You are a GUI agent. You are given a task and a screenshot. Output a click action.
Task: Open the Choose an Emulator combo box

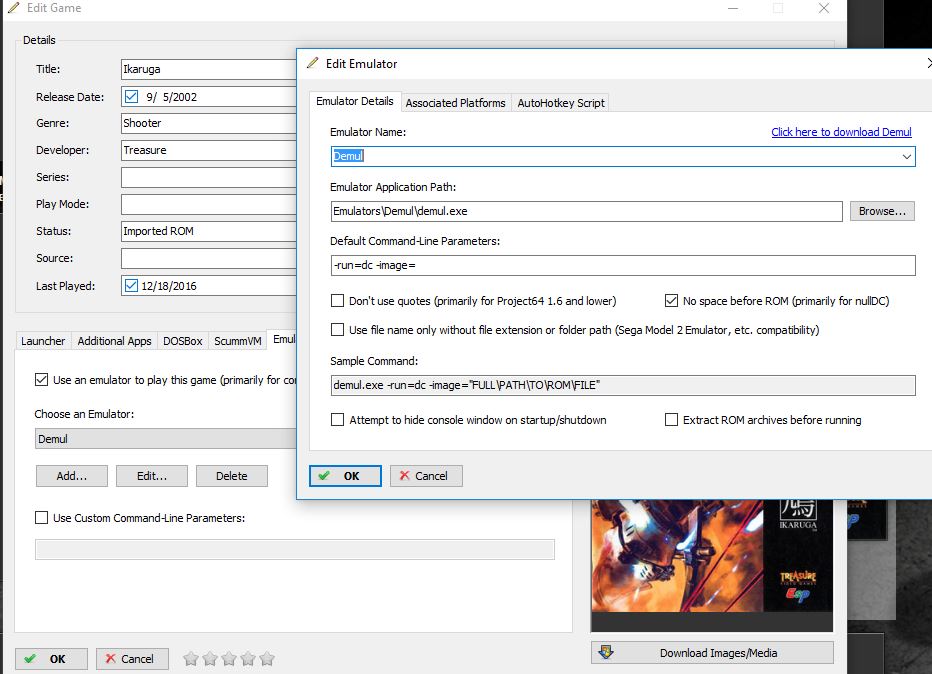165,439
